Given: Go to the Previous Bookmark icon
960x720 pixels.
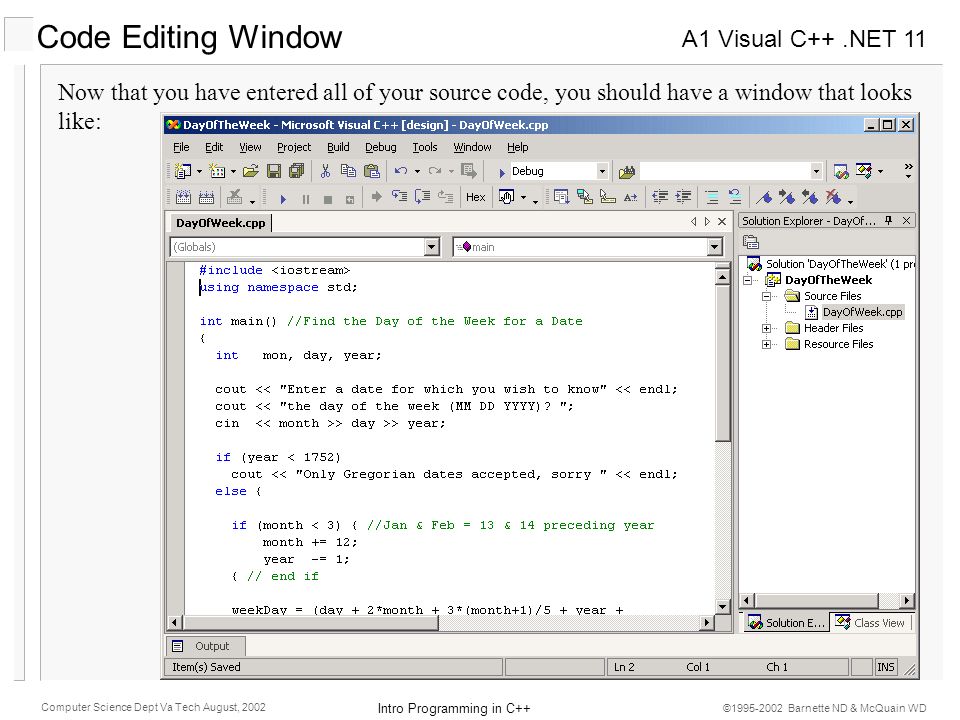Looking at the screenshot, I should click(810, 197).
